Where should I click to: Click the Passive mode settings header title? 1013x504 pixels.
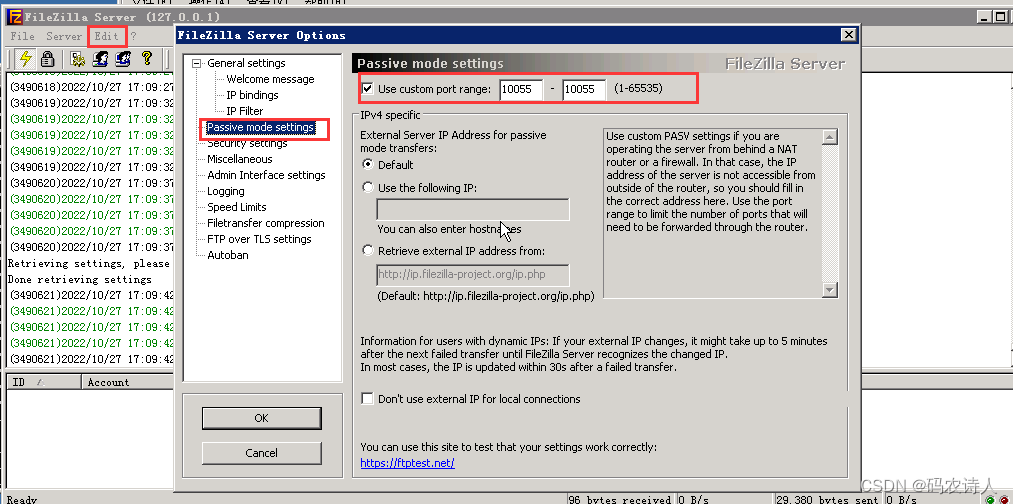tap(430, 63)
